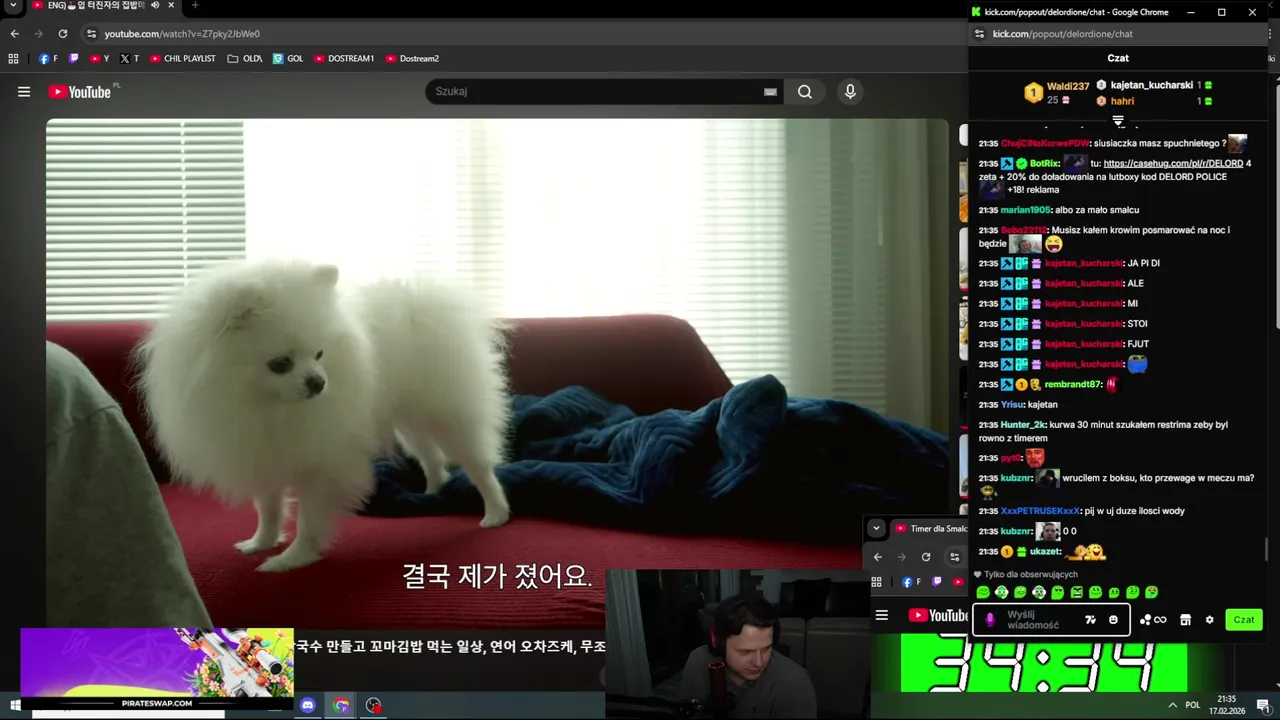Open the X bookmark labeled T

130,59
